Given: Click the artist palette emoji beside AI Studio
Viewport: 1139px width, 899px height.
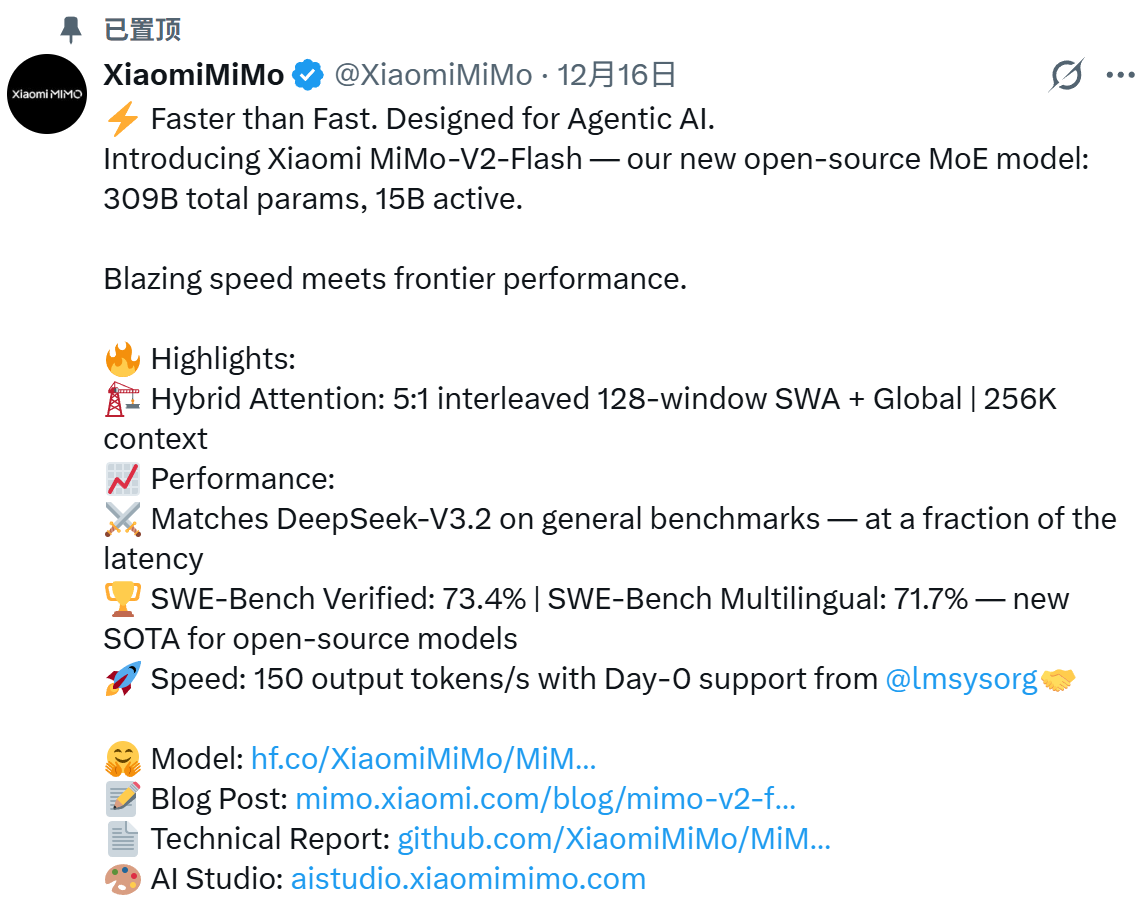Looking at the screenshot, I should 123,879.
